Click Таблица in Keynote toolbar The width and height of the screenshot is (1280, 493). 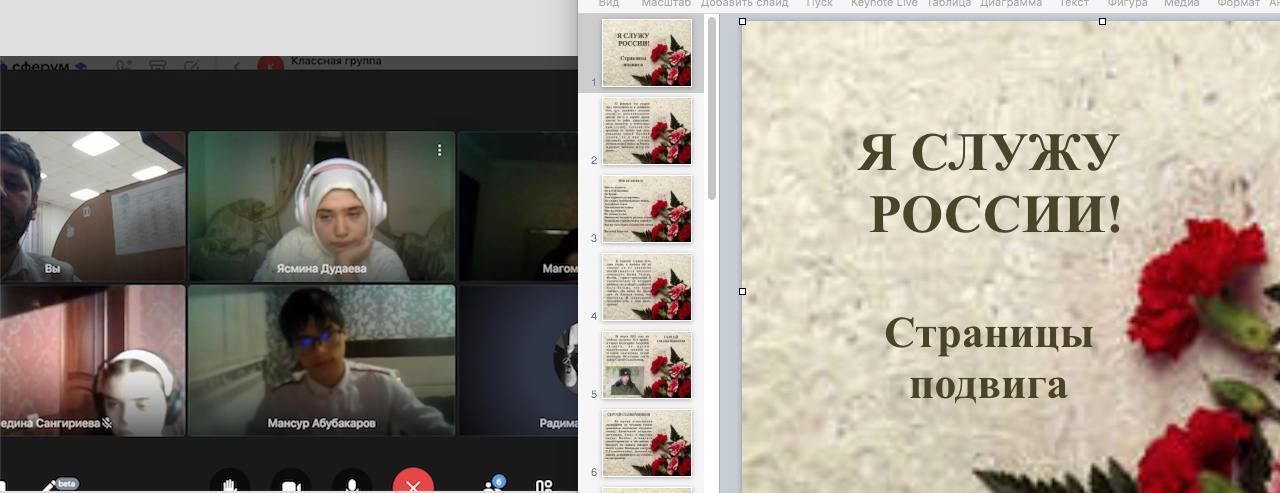point(949,4)
